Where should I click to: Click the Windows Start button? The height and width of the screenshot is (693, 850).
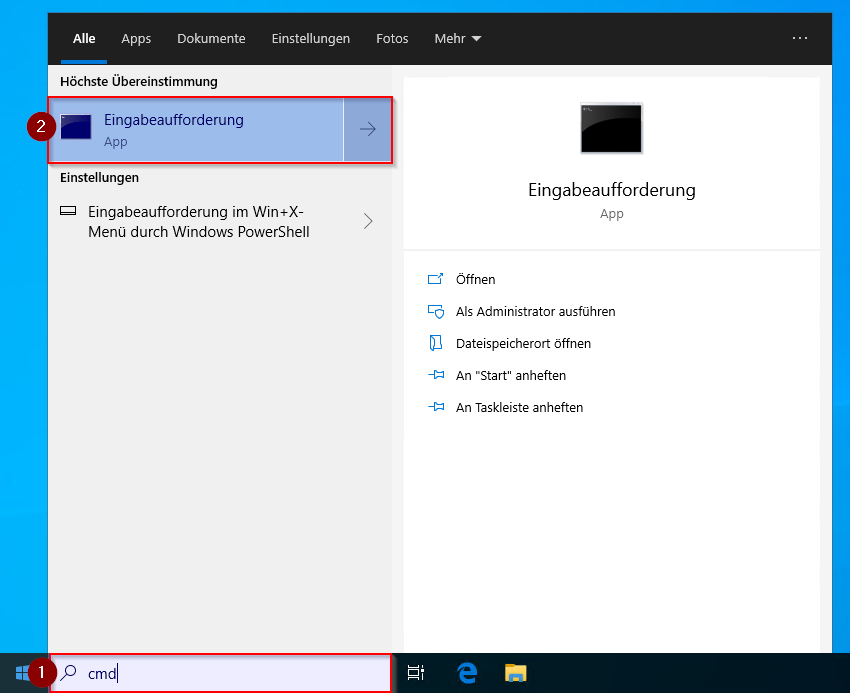21,673
